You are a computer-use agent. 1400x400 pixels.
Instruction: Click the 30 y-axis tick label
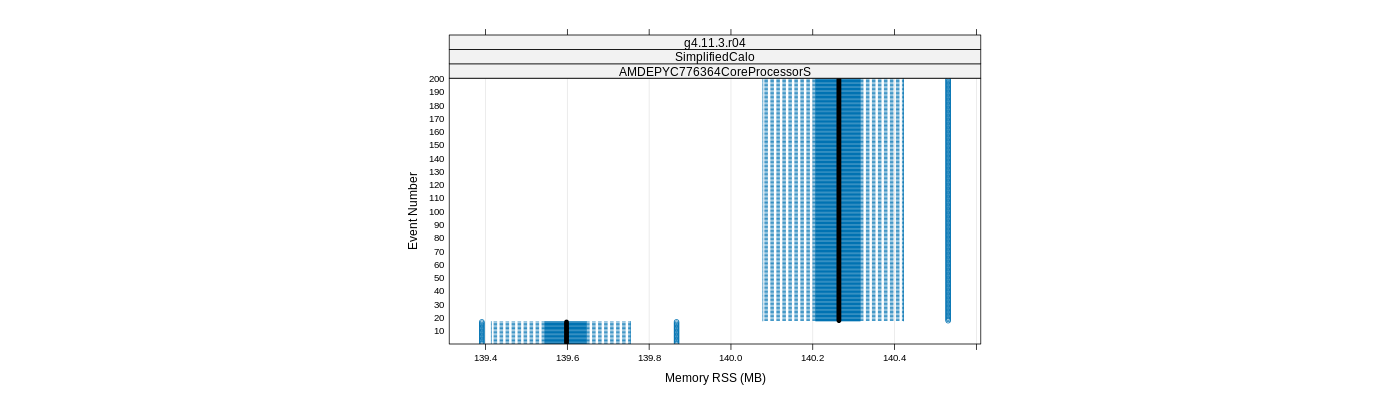point(439,304)
